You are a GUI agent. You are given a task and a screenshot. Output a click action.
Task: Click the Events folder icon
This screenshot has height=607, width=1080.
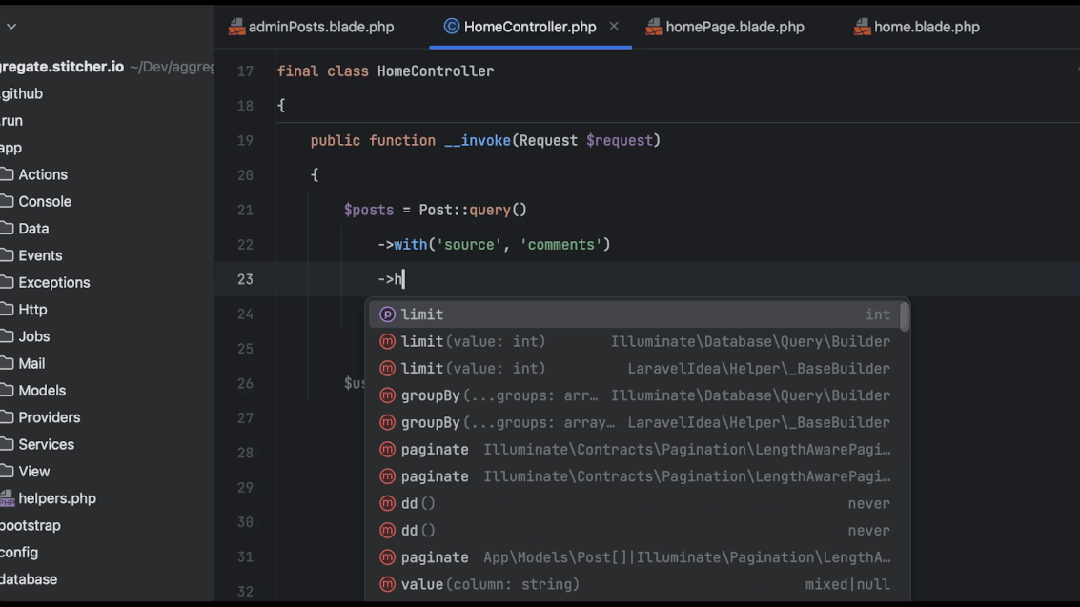pyautogui.click(x=7, y=255)
